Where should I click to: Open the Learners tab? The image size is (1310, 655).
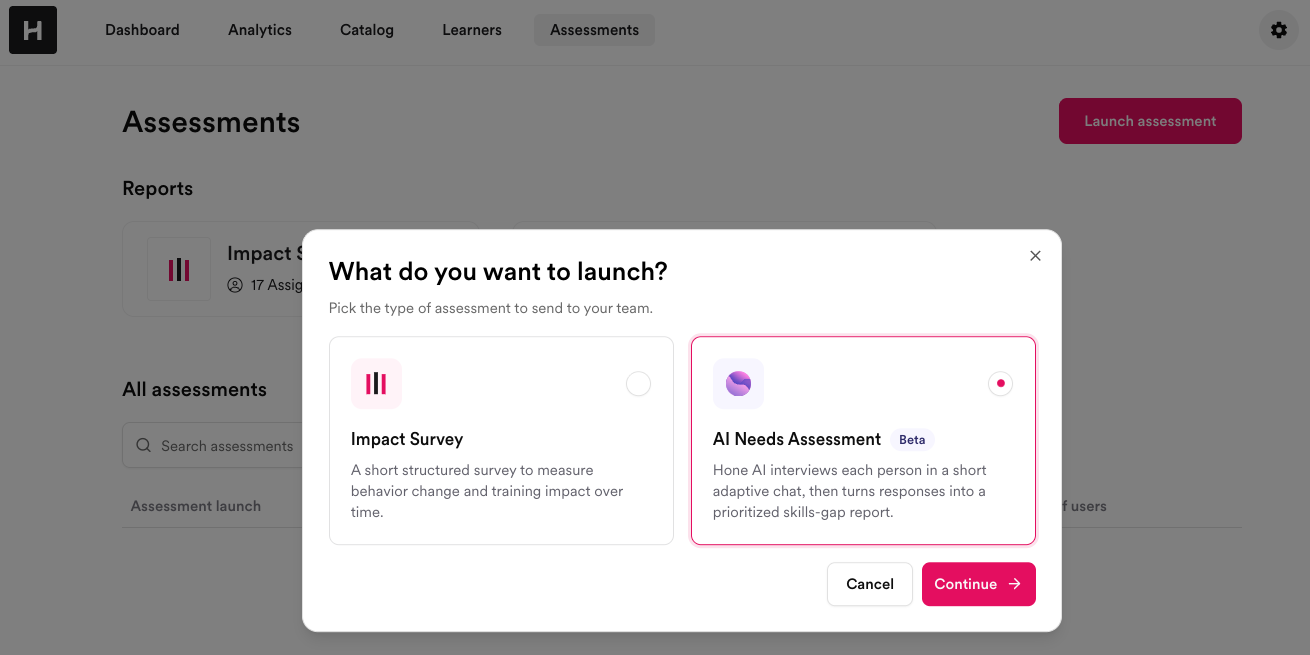pos(472,30)
